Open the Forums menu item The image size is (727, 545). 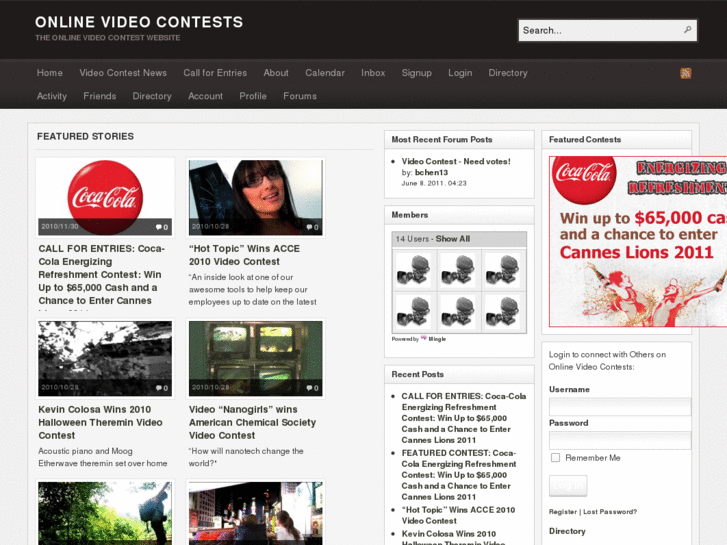coord(300,96)
